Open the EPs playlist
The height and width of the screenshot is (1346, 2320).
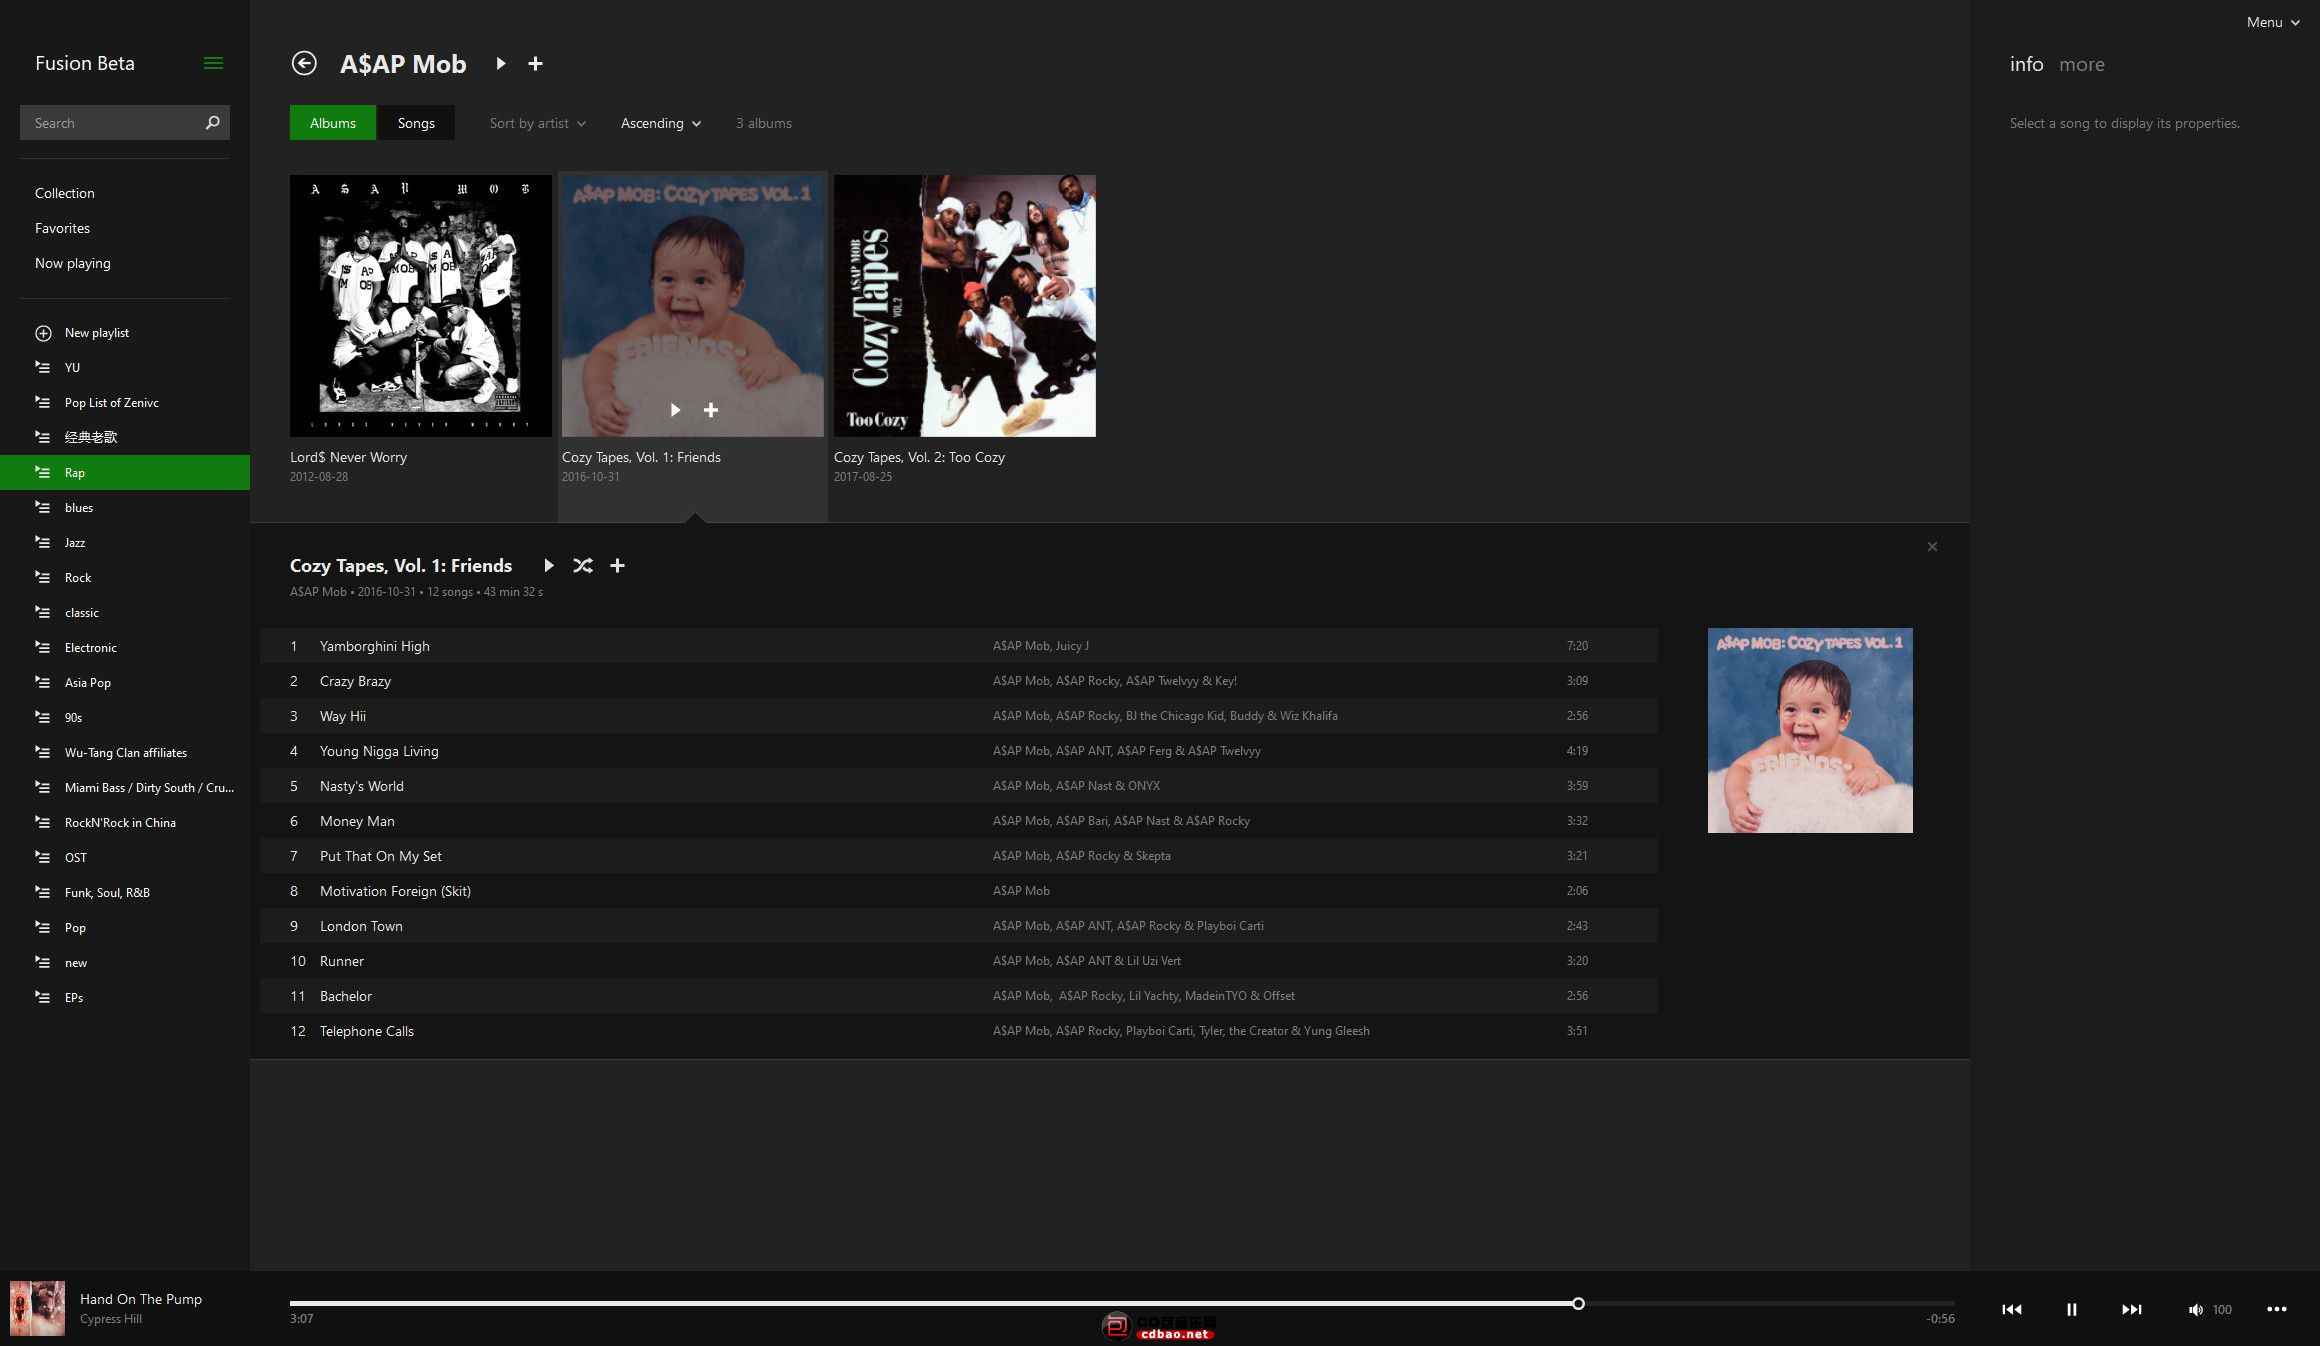(x=125, y=998)
